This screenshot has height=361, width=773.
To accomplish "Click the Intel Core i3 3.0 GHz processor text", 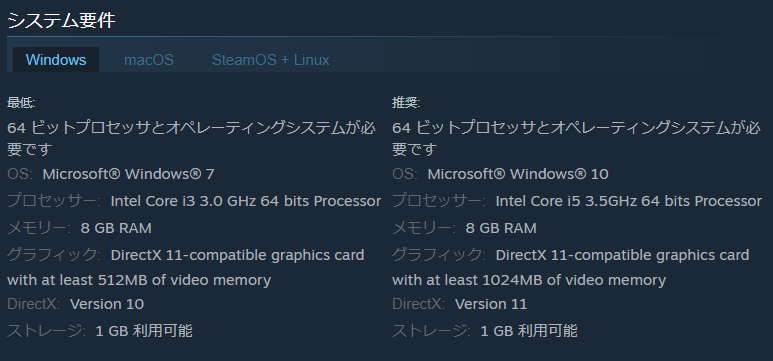I will pos(246,201).
